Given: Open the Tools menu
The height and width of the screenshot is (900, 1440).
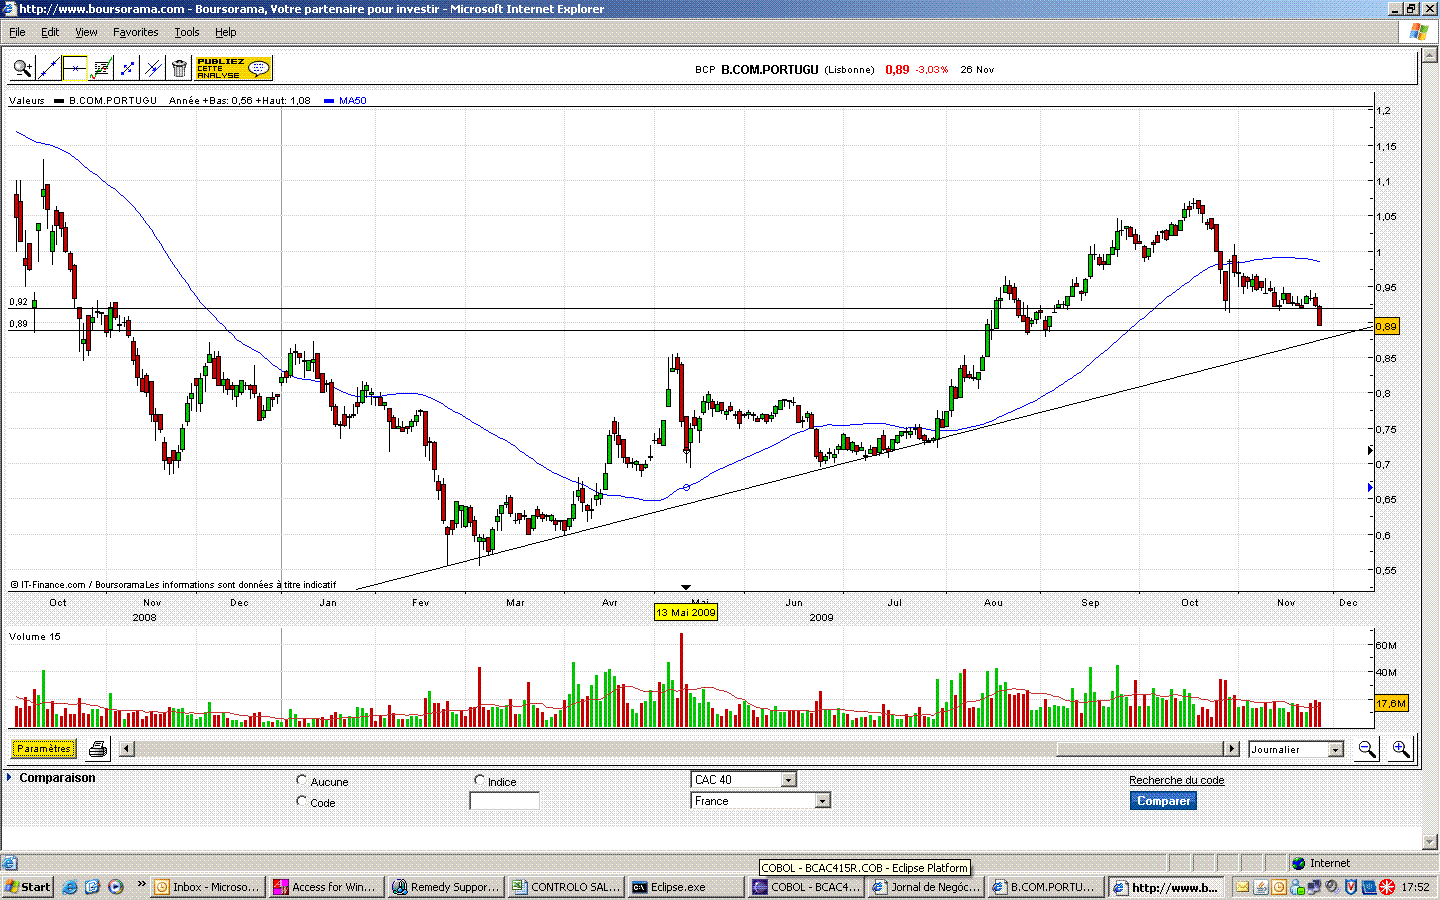Looking at the screenshot, I should pos(187,32).
